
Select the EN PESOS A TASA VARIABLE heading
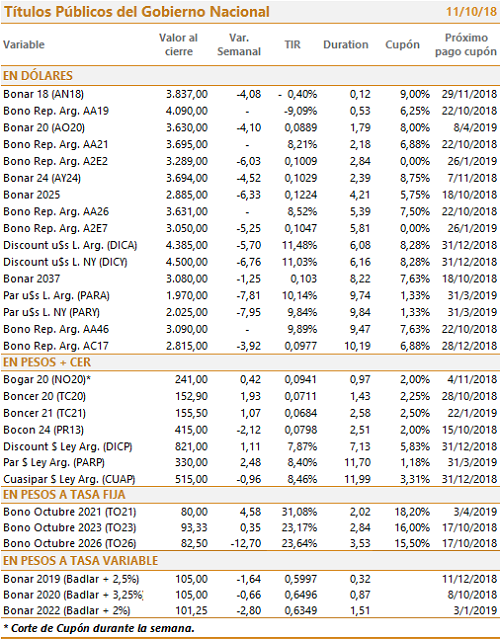coord(80,560)
